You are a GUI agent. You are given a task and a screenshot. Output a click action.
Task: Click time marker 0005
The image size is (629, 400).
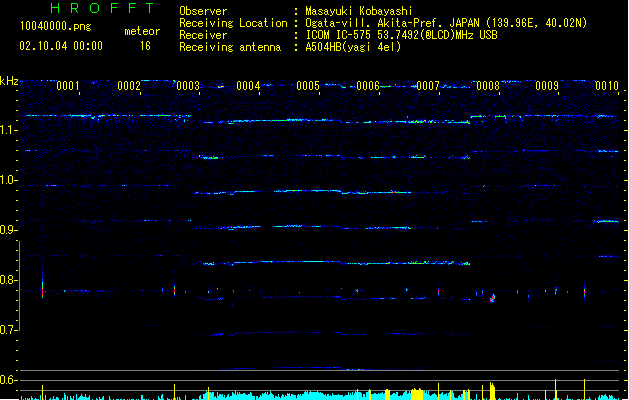pos(308,86)
